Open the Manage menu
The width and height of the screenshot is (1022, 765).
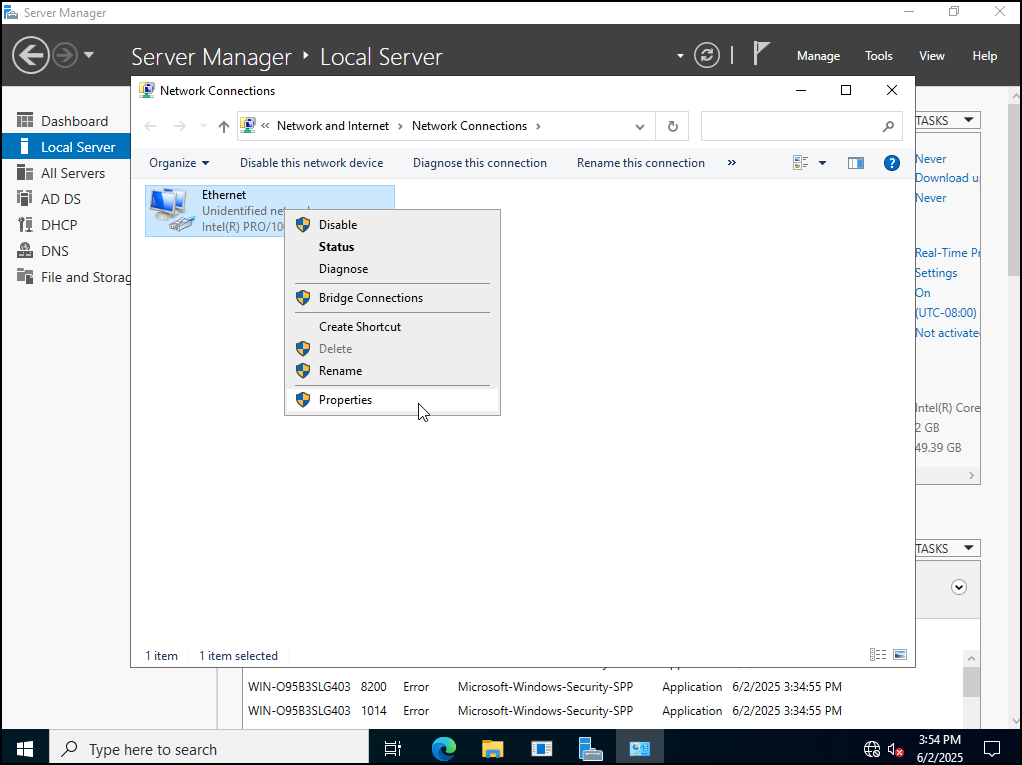(x=818, y=56)
